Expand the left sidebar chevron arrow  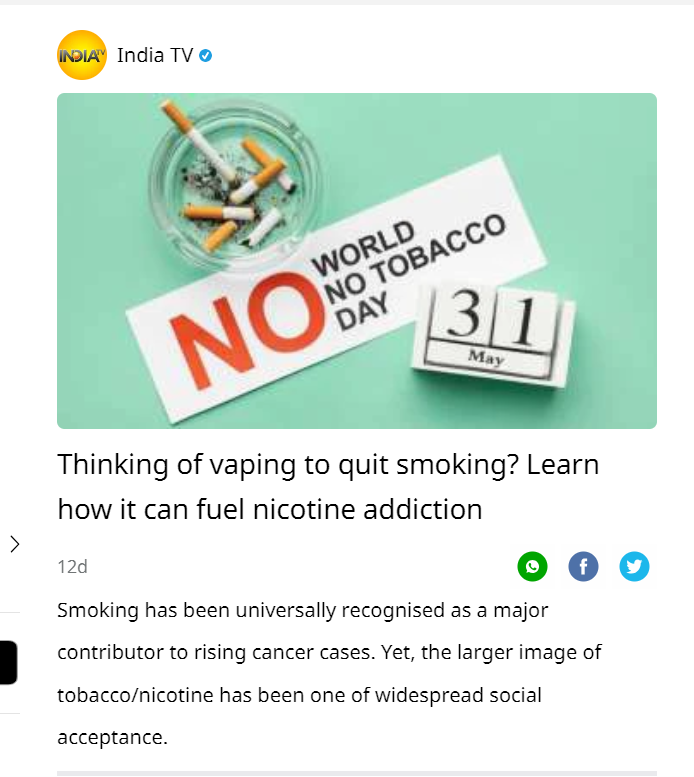click(x=15, y=544)
